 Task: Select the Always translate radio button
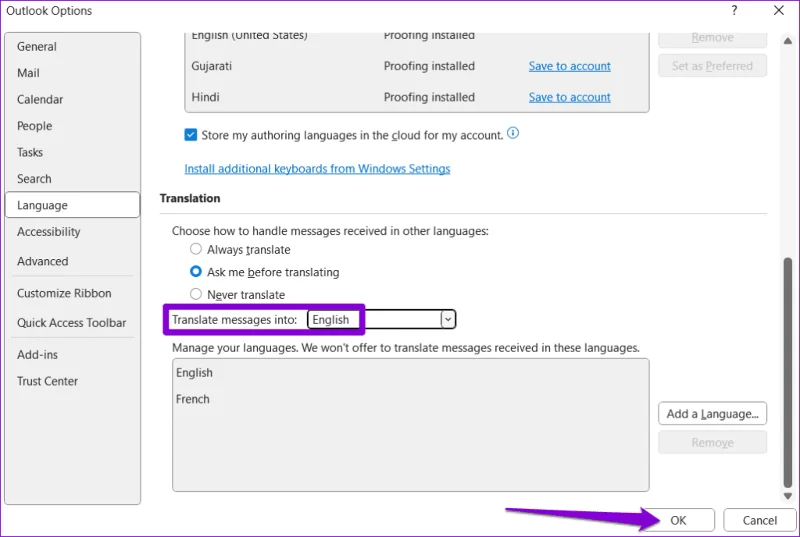pyautogui.click(x=196, y=249)
